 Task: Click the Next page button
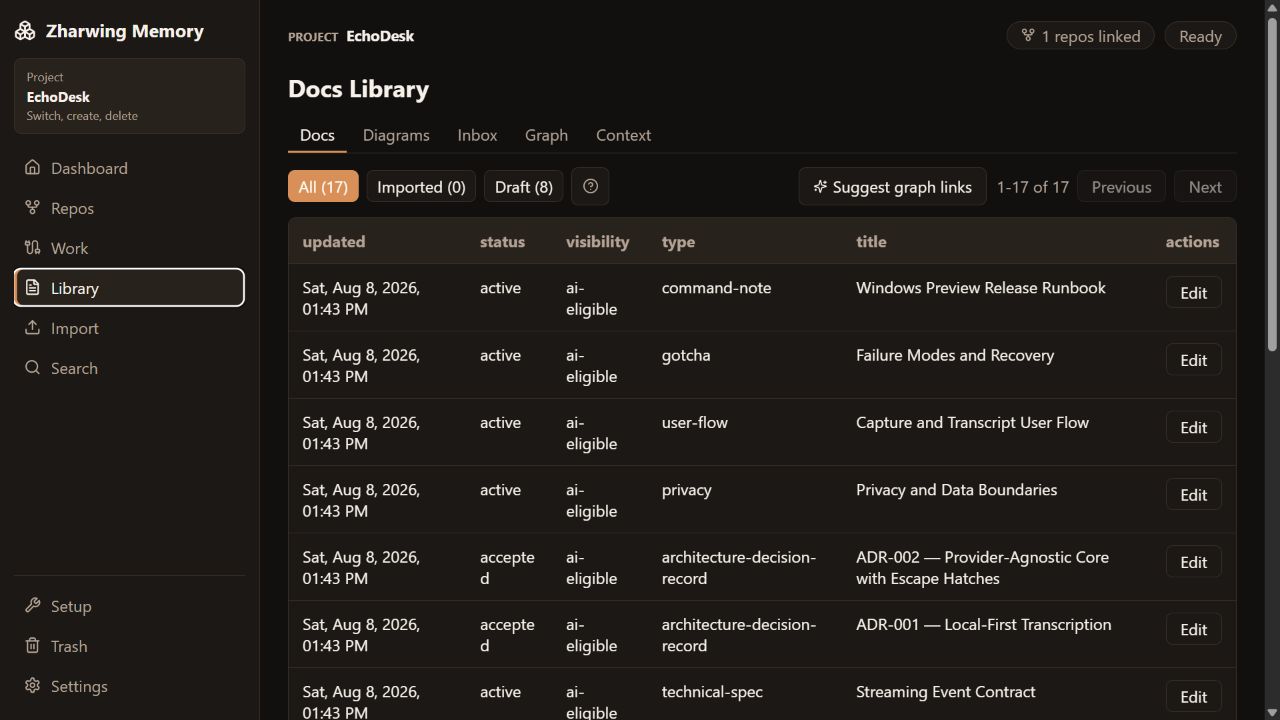(1205, 187)
